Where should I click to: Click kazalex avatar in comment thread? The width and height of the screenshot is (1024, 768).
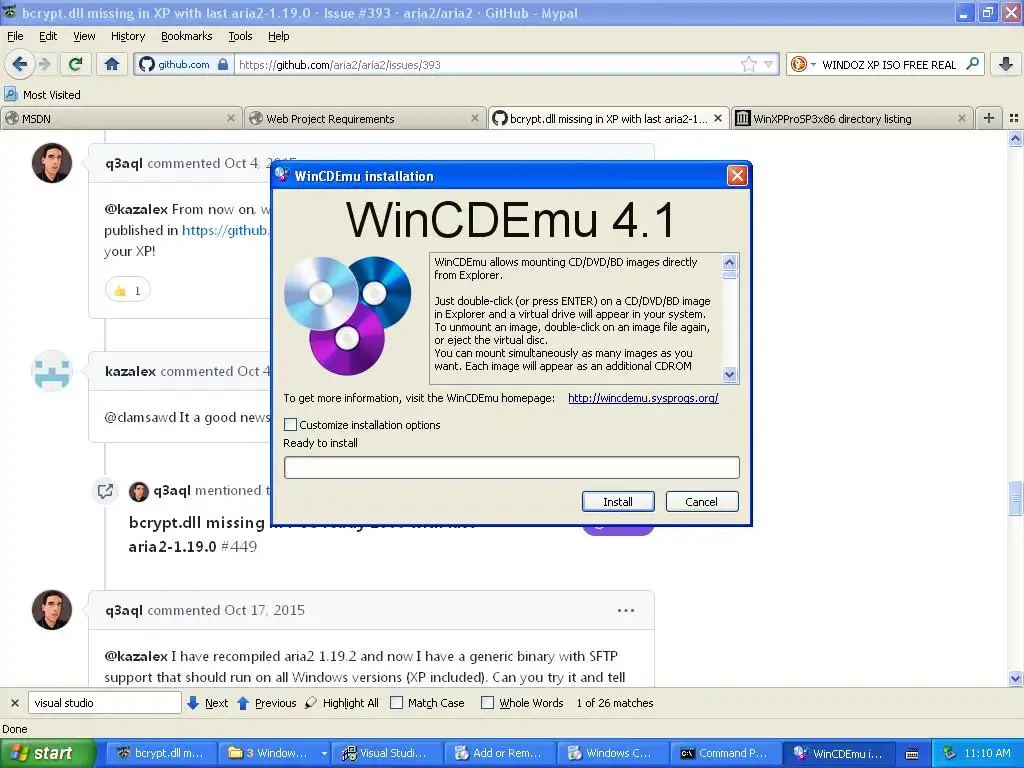52,371
